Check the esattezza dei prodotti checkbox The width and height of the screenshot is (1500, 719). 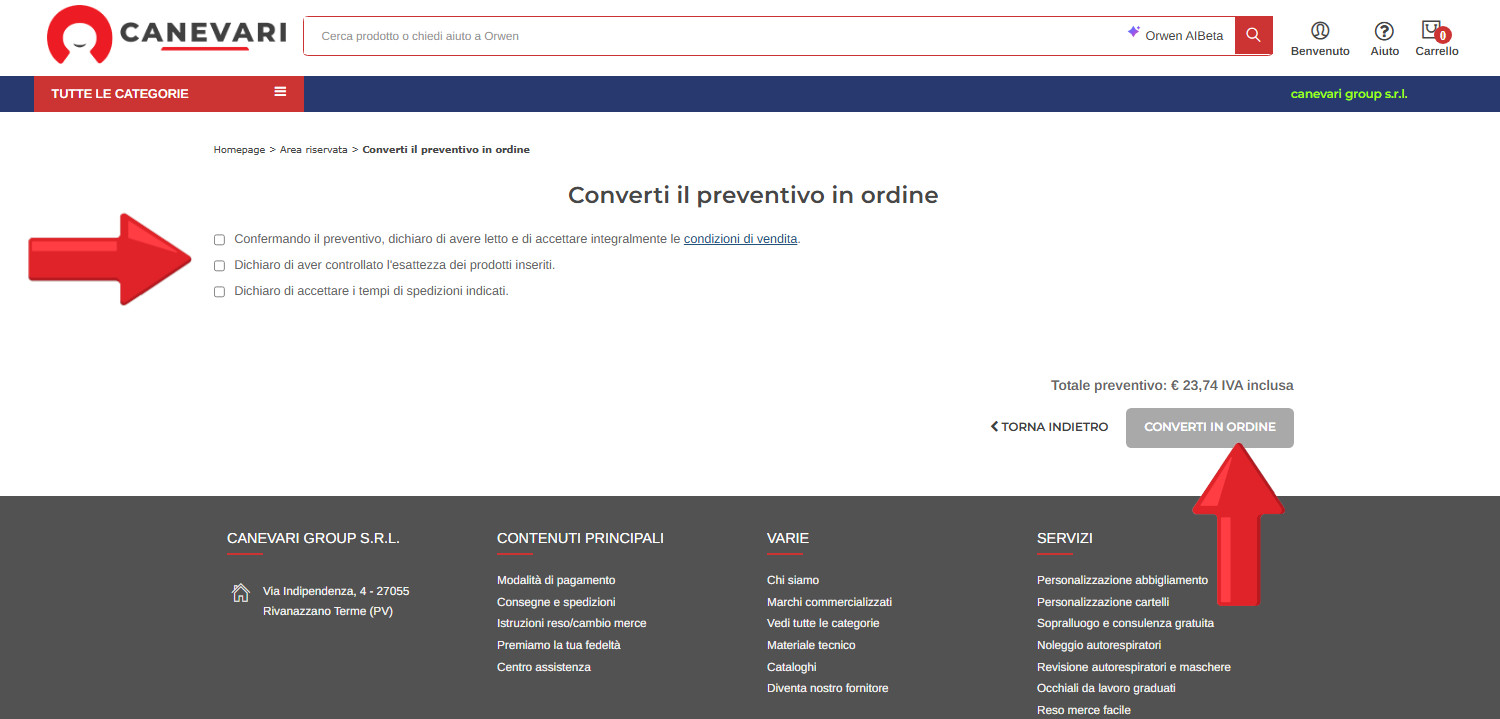tap(219, 266)
